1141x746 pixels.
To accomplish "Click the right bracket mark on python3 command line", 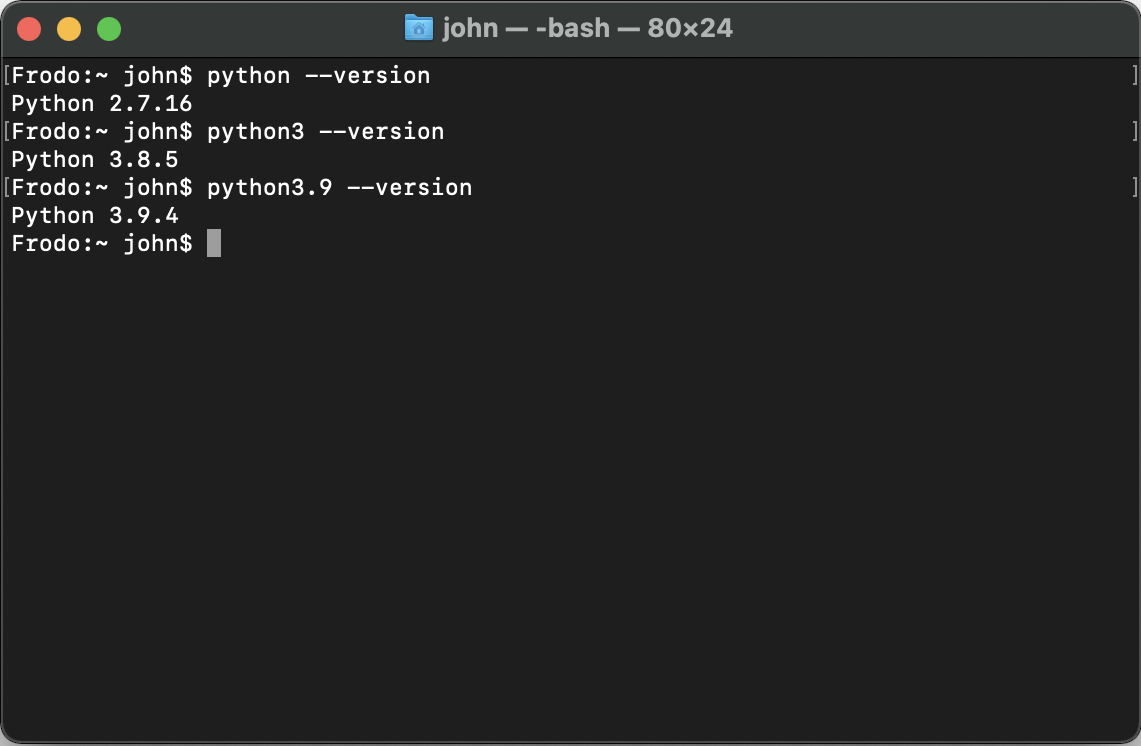I will [x=1134, y=132].
